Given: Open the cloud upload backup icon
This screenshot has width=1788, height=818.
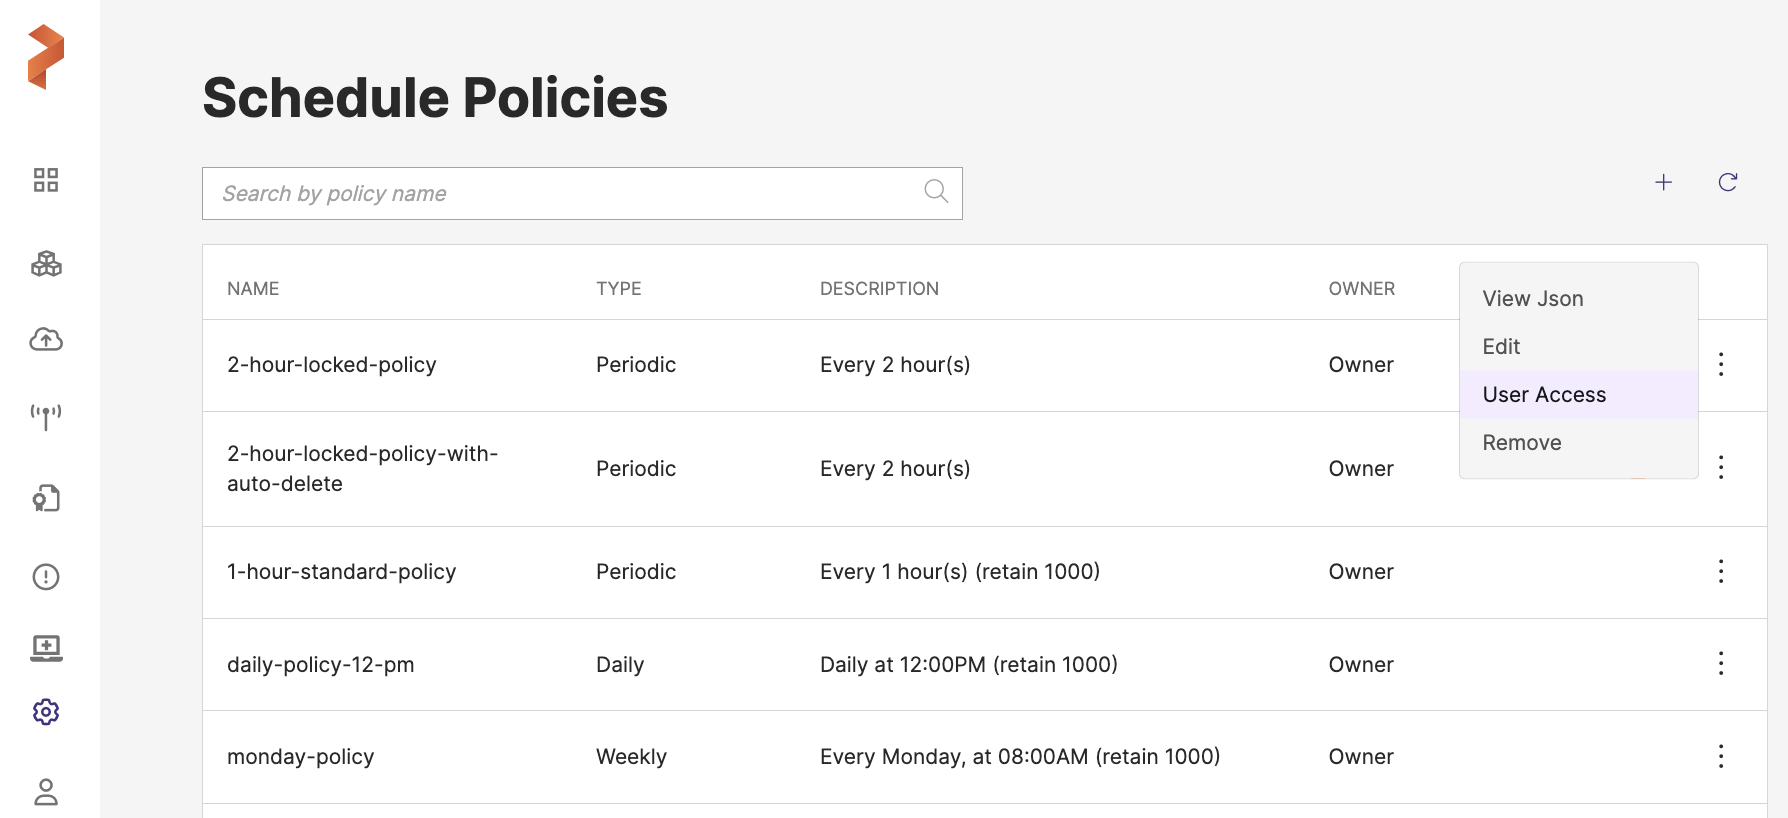Looking at the screenshot, I should 46,340.
